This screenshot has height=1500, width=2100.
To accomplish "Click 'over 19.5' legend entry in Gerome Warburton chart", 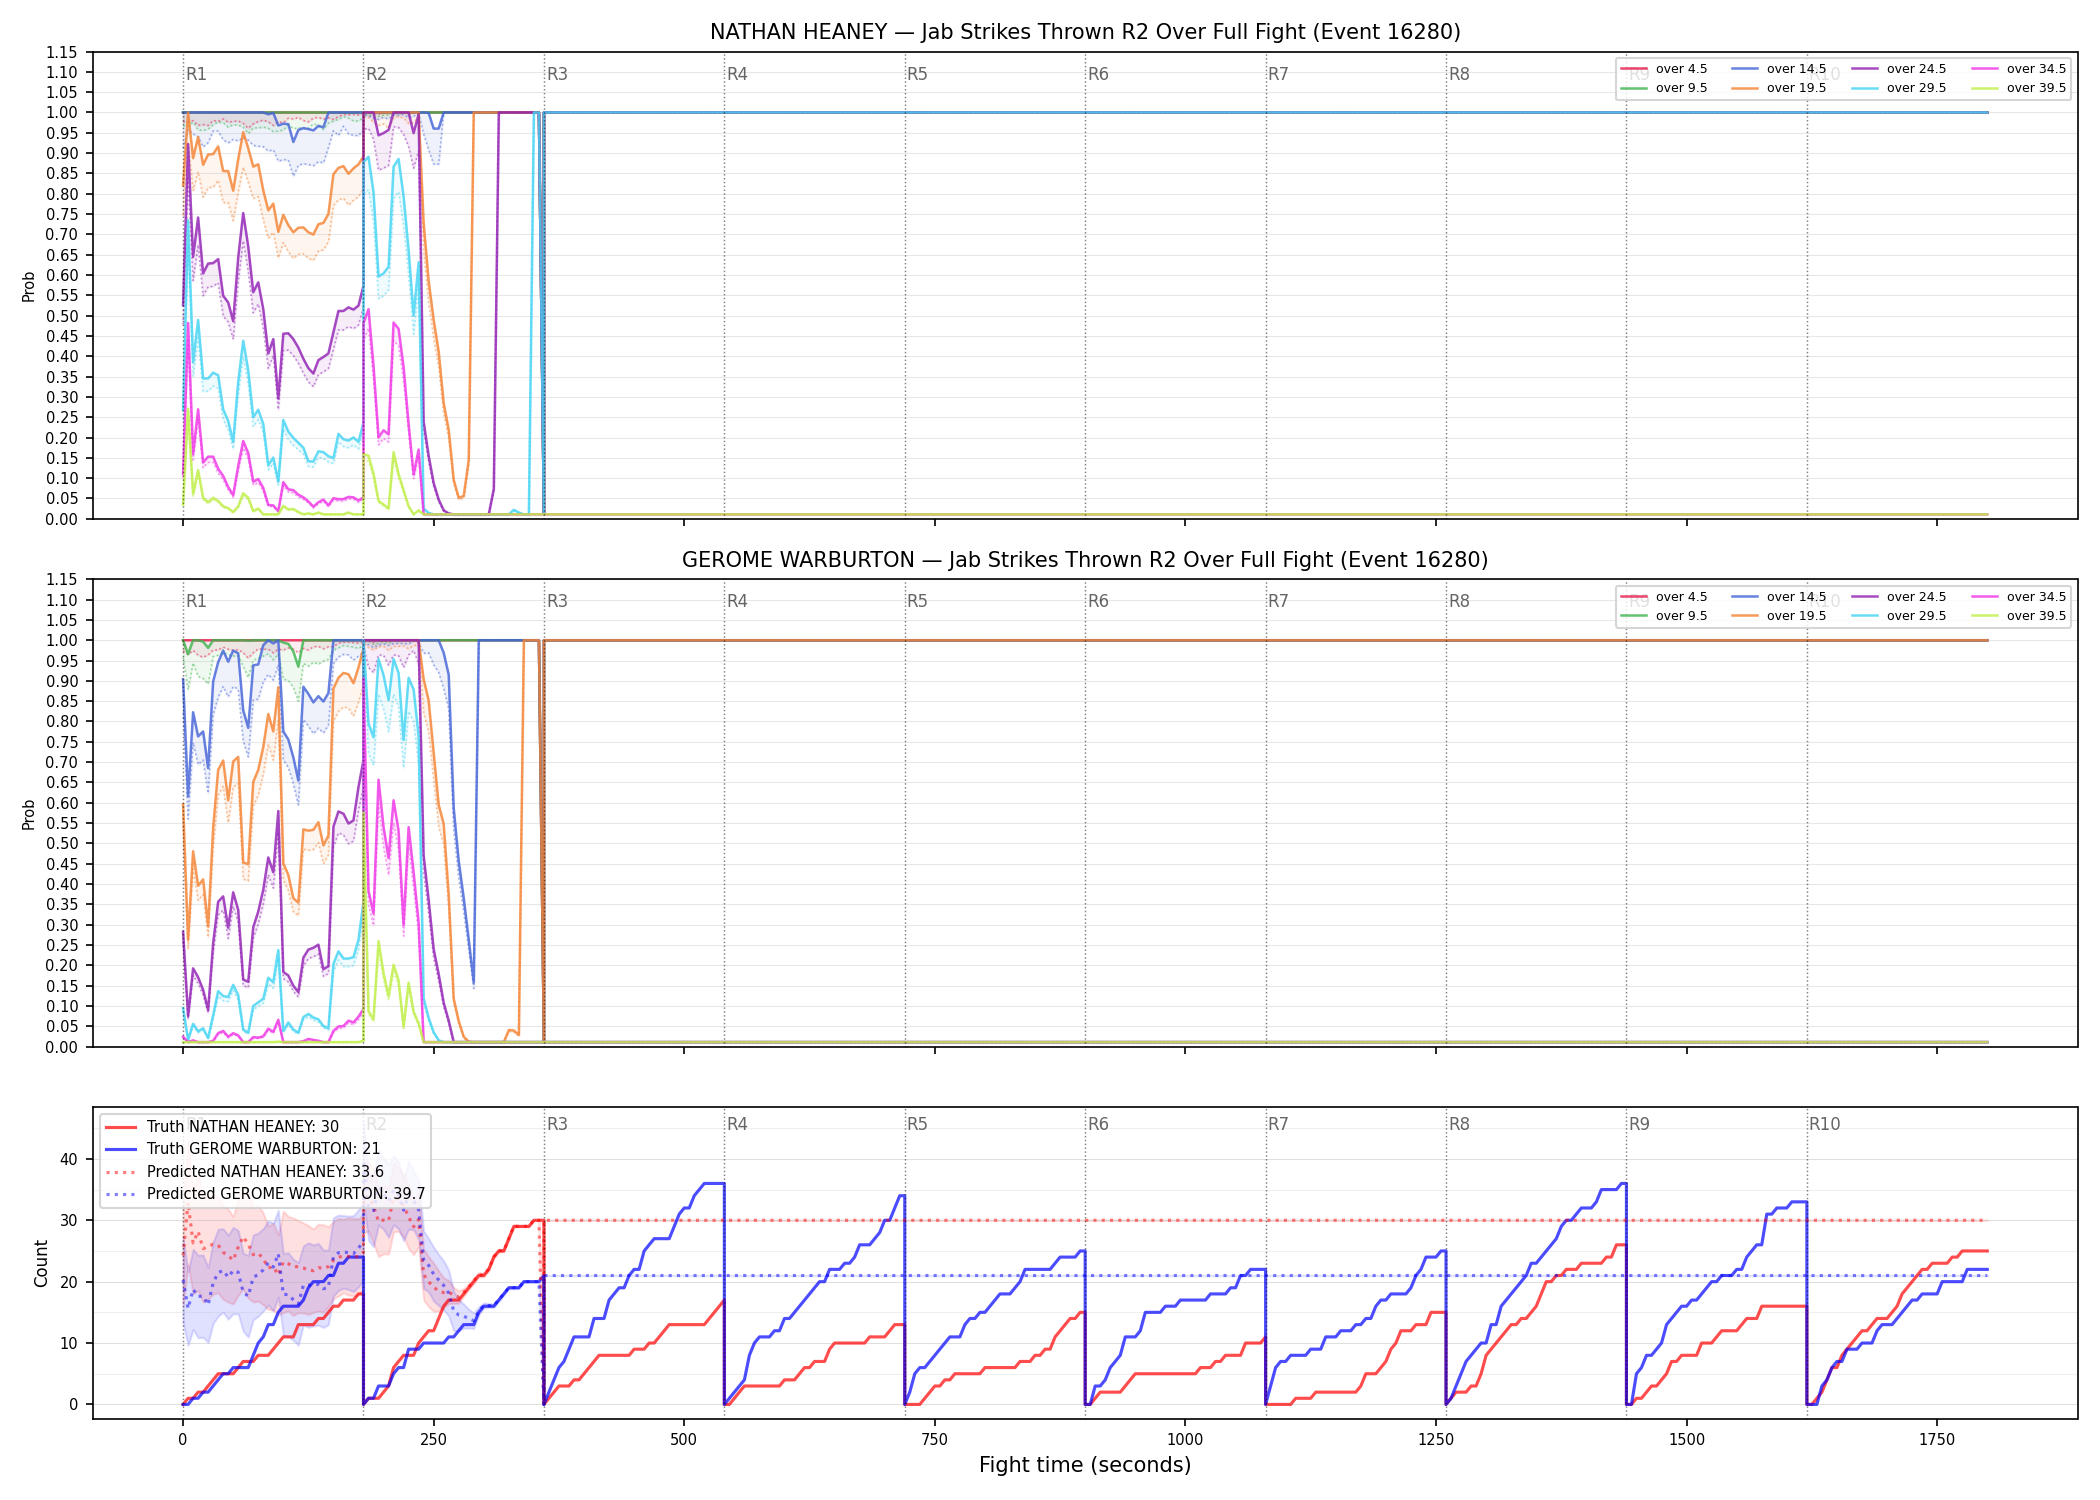I will (x=1778, y=616).
